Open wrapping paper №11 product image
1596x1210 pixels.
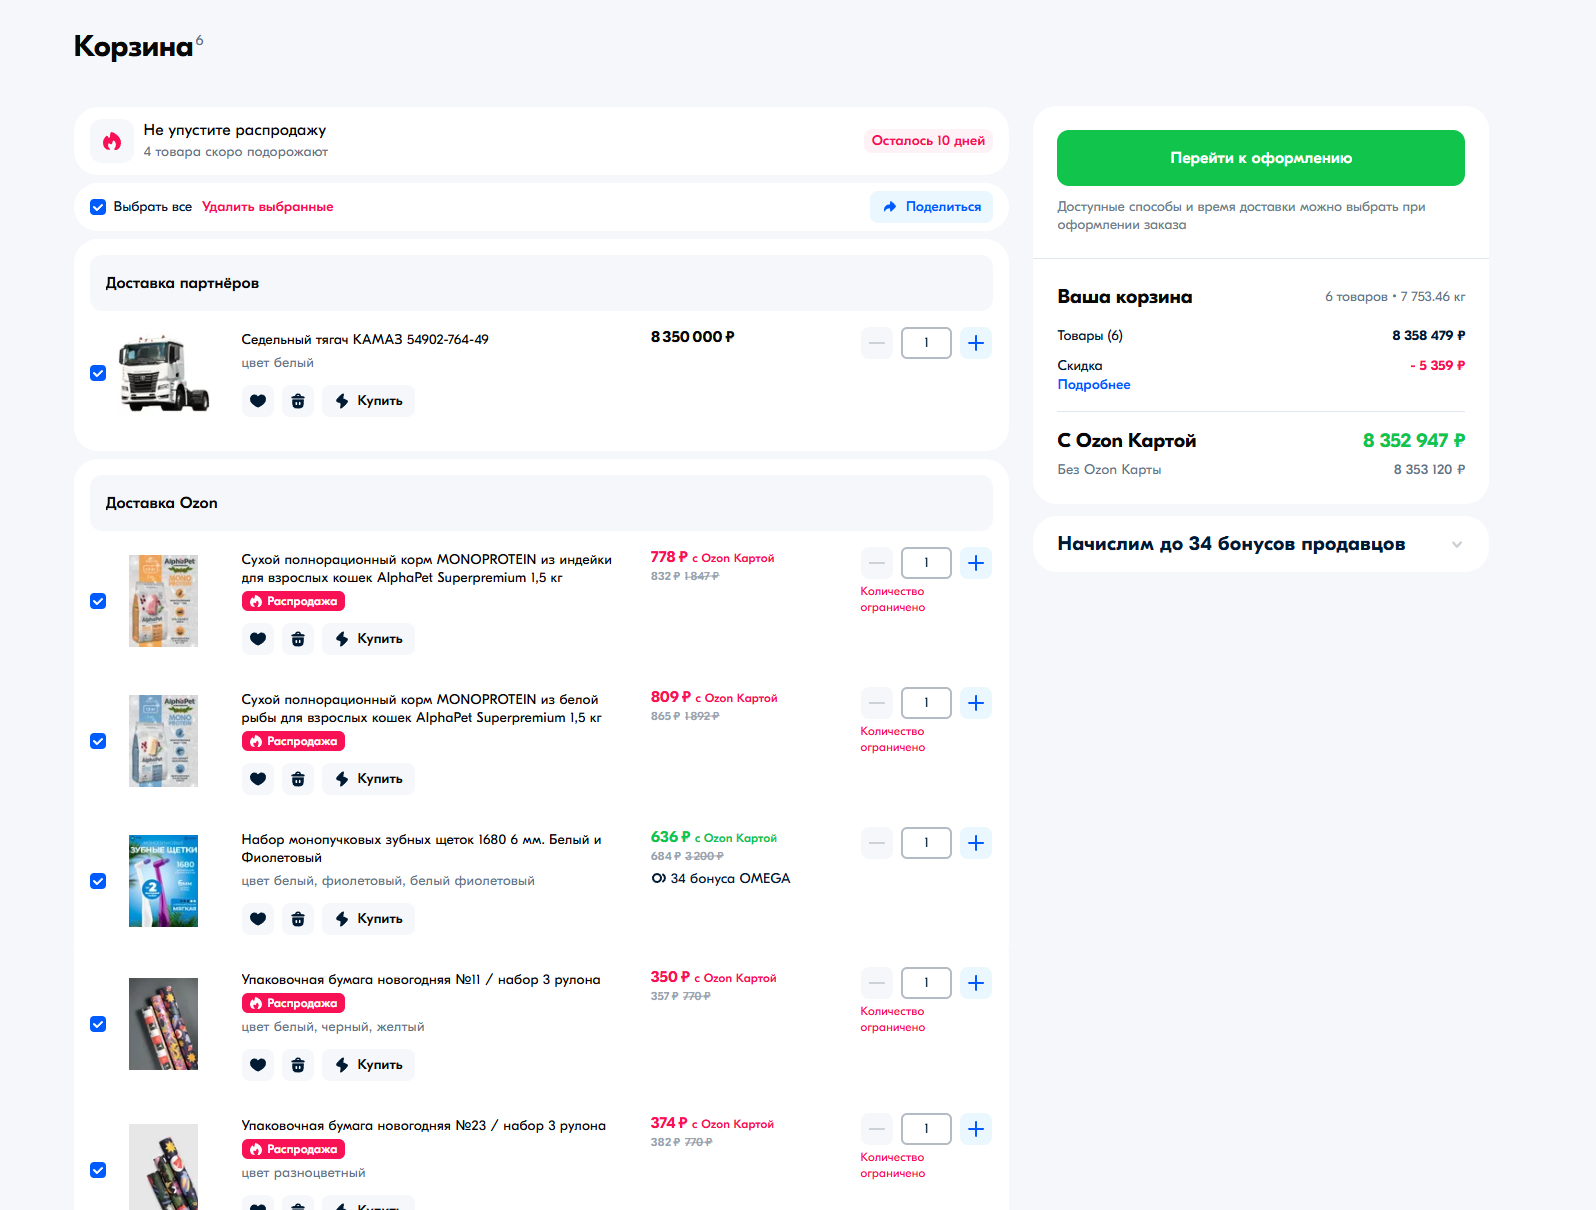coord(164,1024)
